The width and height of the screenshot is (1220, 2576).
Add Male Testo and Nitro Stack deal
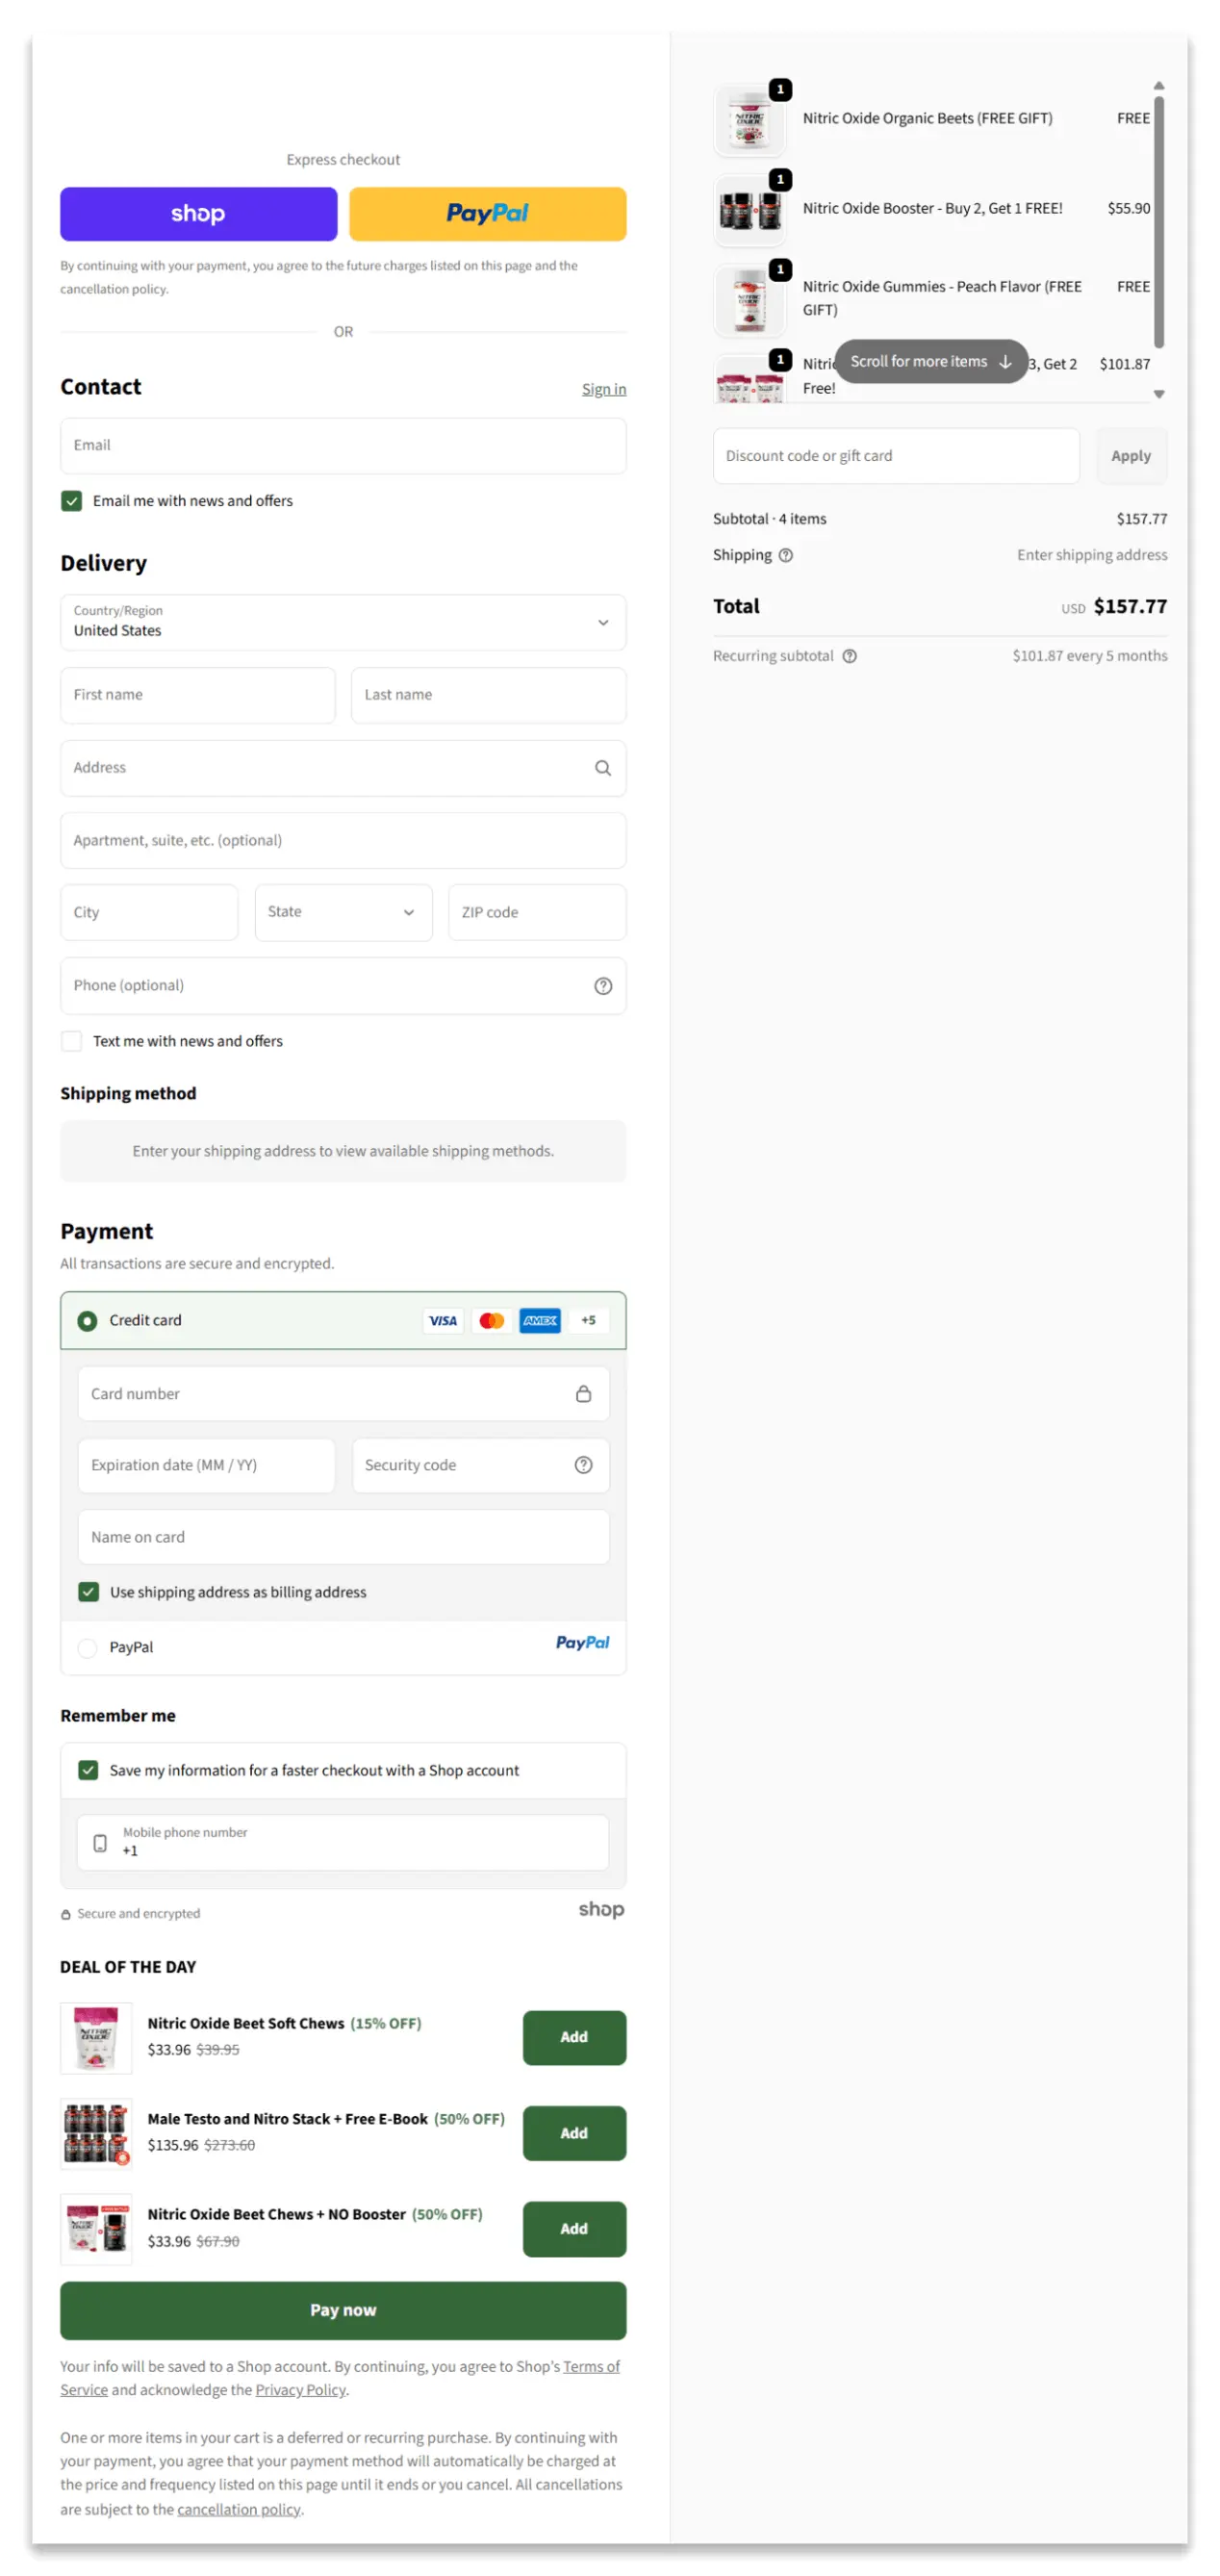click(x=574, y=2134)
